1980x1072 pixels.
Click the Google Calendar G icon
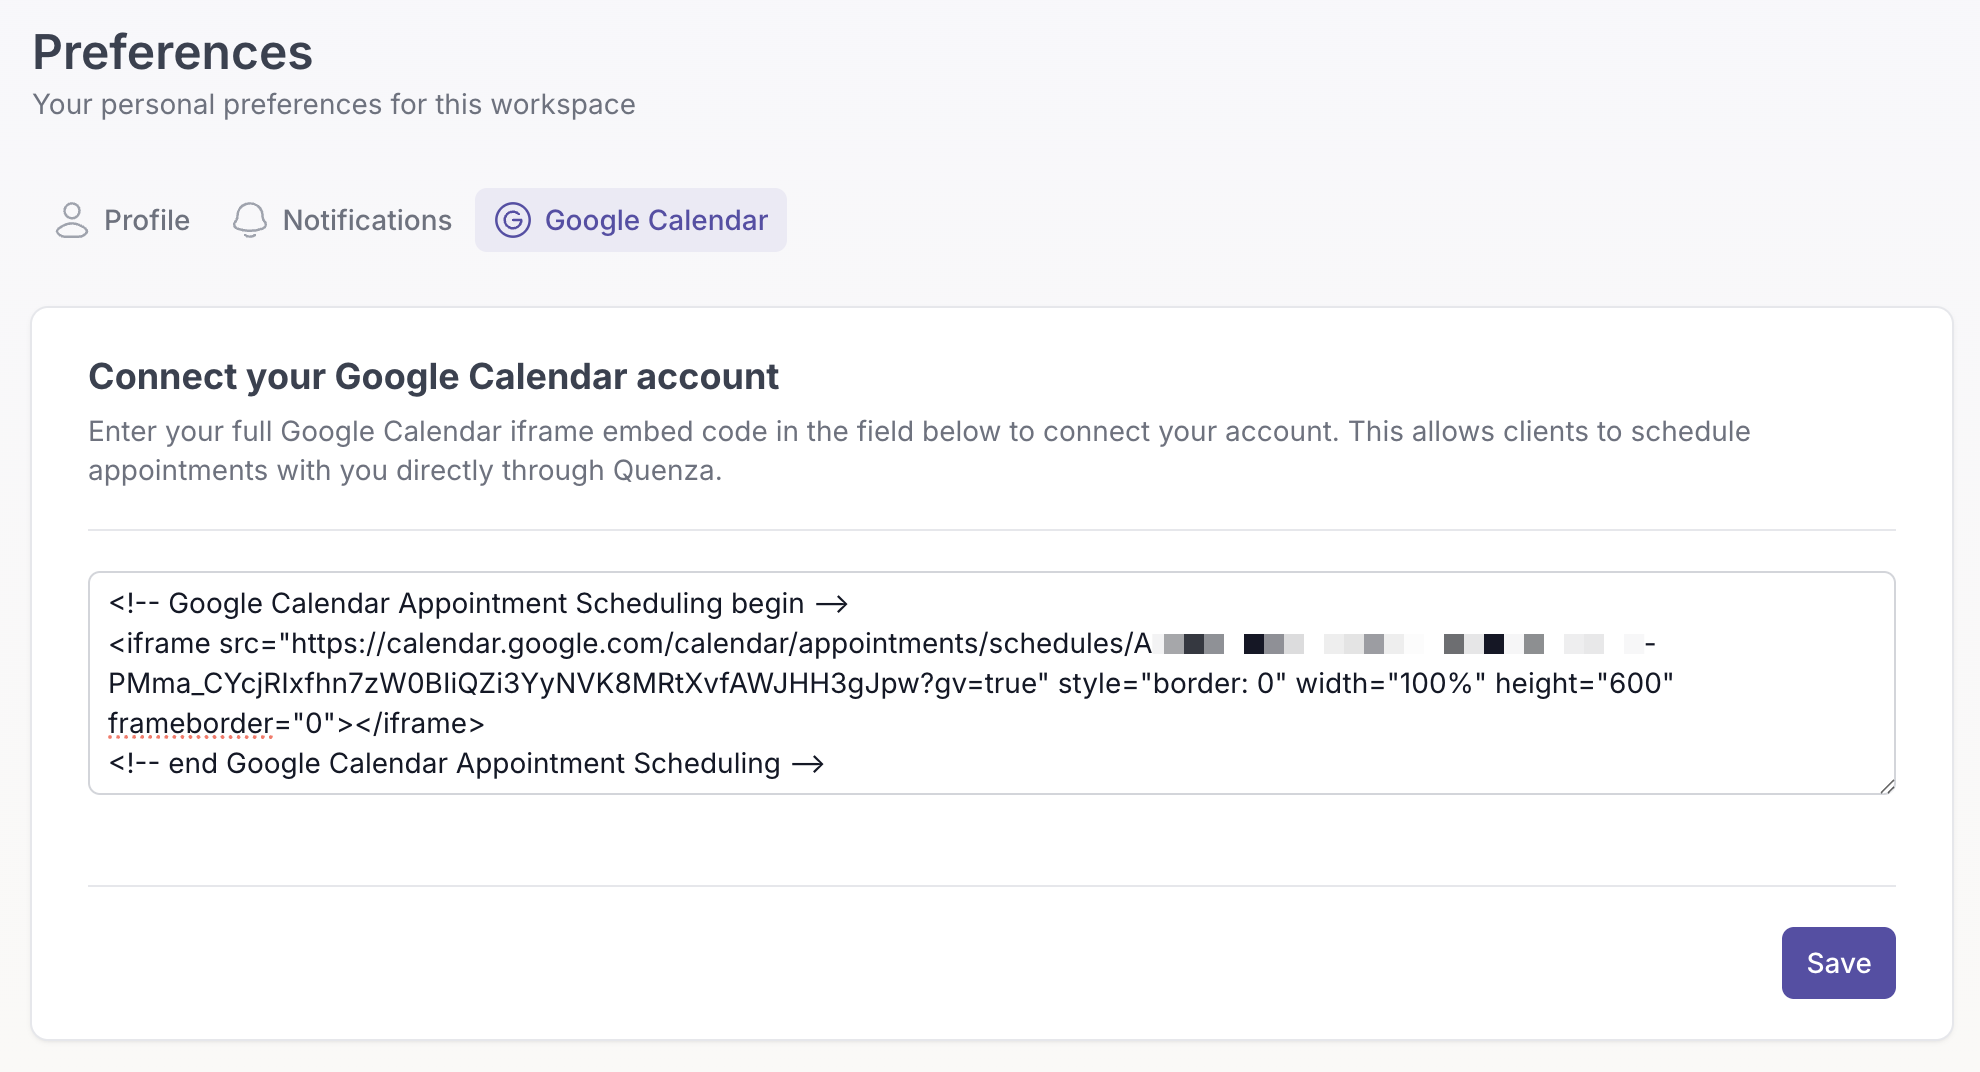513,220
